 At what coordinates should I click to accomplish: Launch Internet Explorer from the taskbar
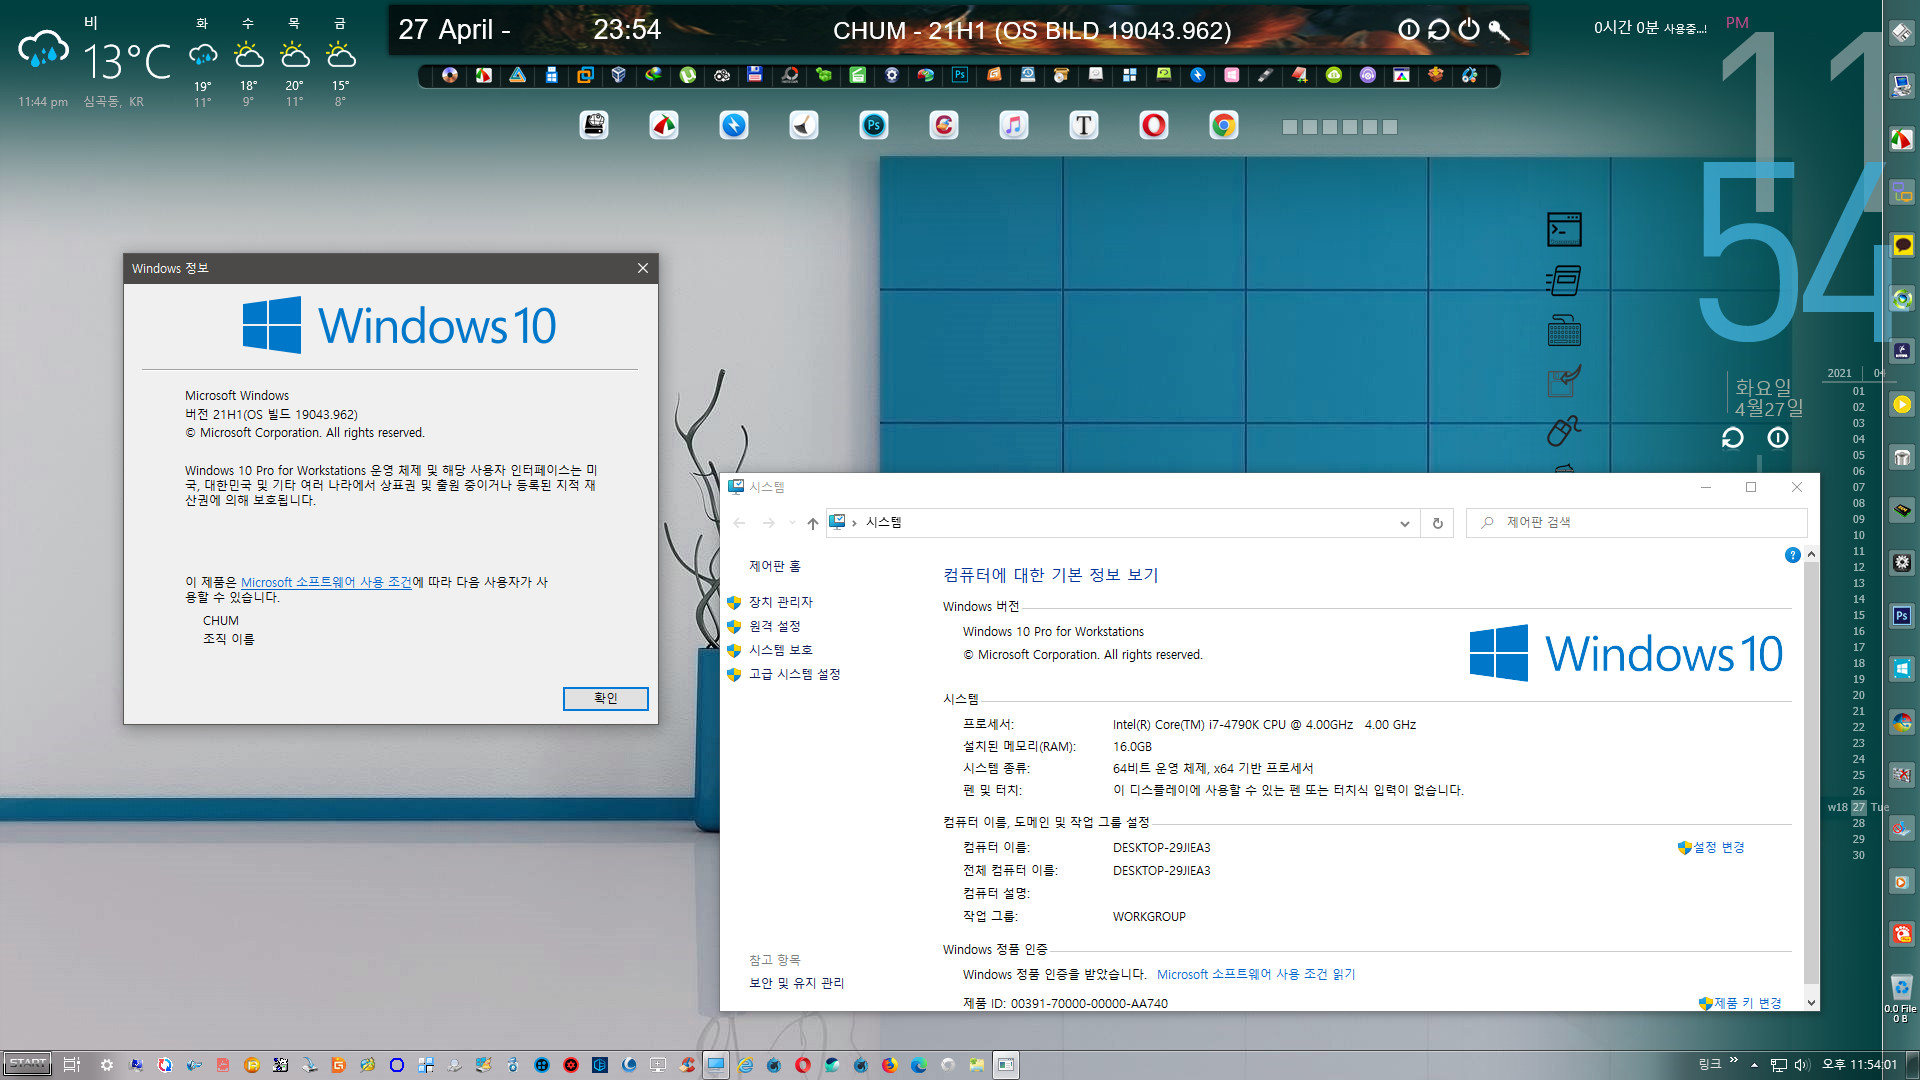pos(745,1065)
